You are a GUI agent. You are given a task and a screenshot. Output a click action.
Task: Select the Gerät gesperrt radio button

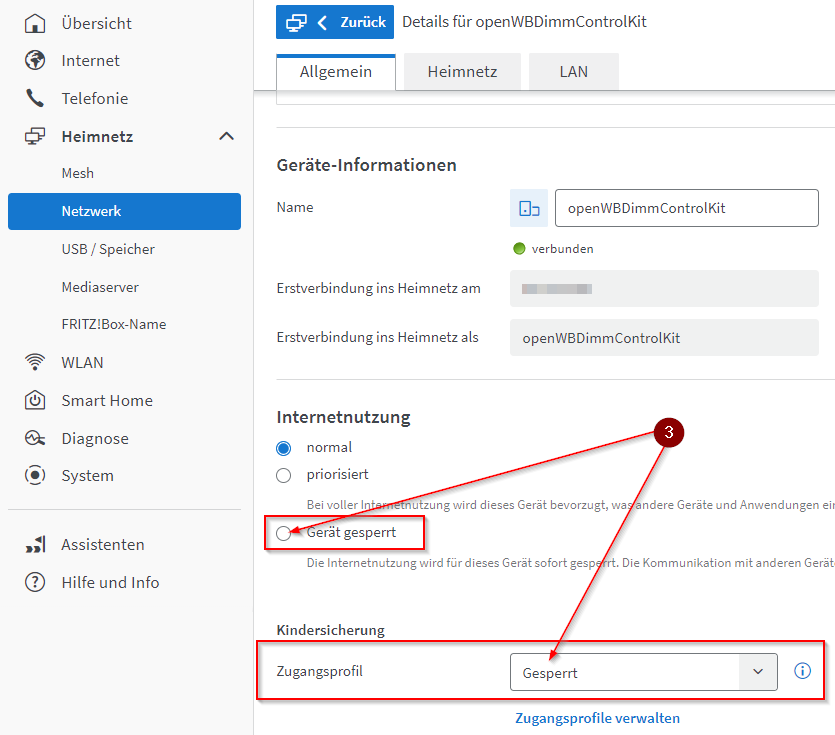click(x=284, y=533)
